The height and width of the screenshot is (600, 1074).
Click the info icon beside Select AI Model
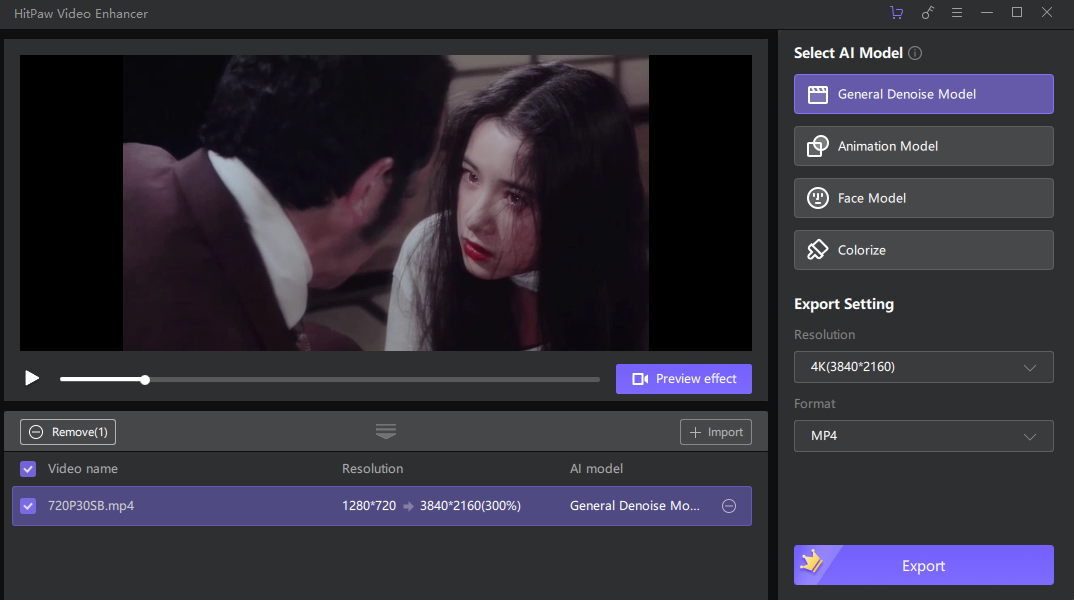(915, 53)
